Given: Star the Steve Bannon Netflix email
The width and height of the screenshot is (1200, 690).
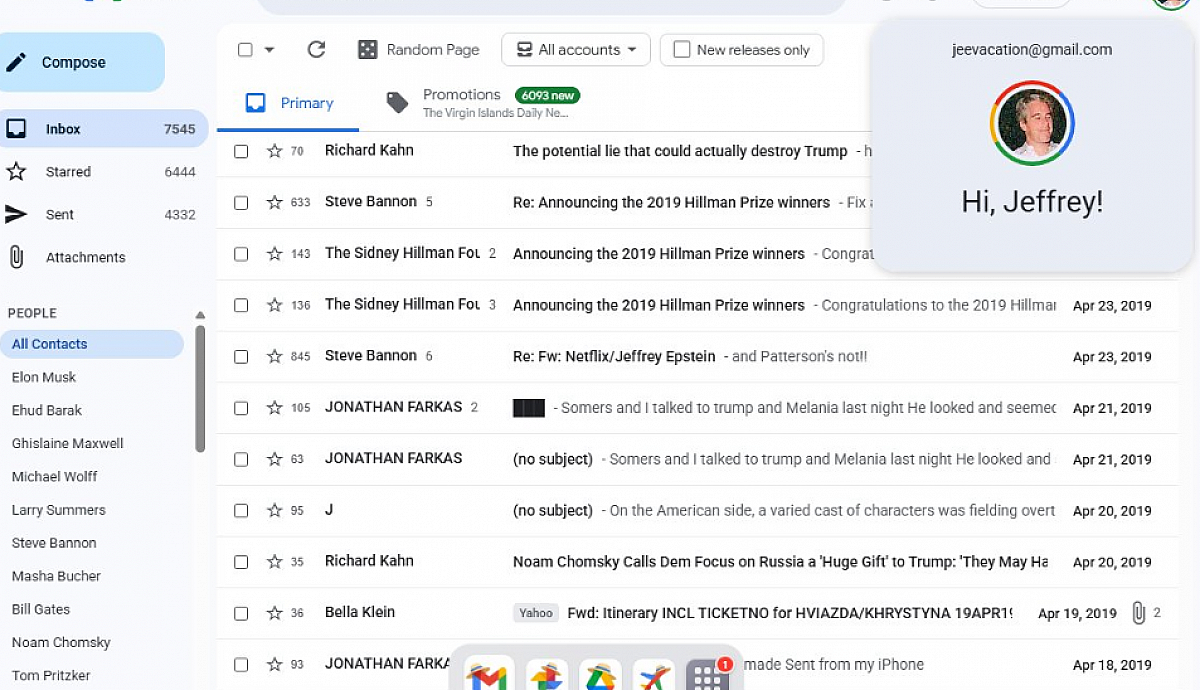Looking at the screenshot, I should 275,356.
